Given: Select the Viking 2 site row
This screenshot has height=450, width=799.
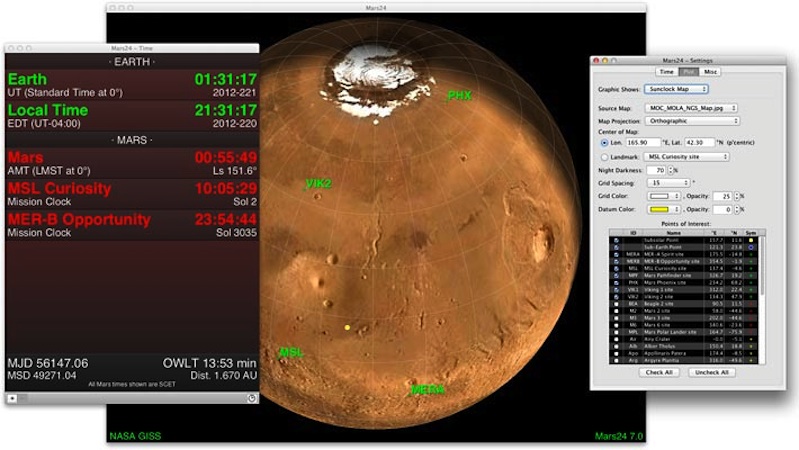Looking at the screenshot, I should (x=684, y=297).
